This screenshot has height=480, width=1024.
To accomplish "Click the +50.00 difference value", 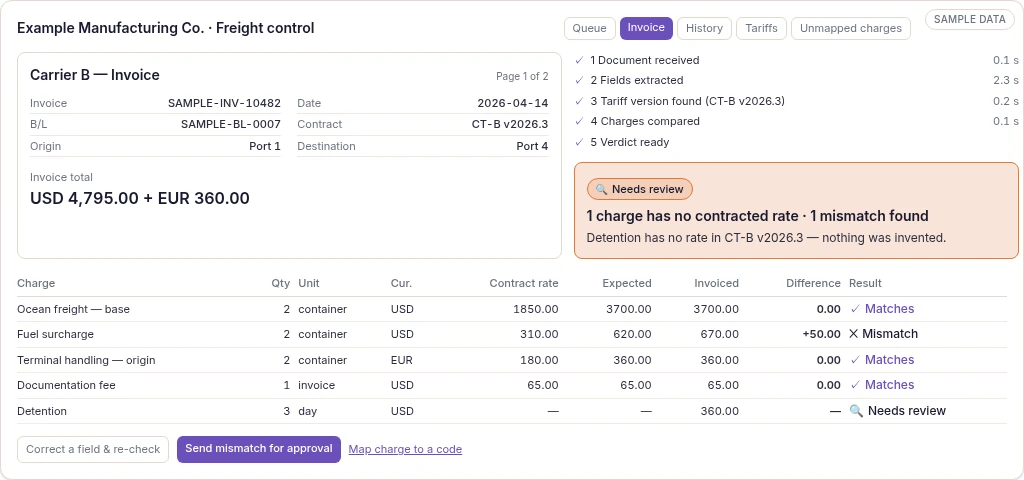I will pos(822,334).
